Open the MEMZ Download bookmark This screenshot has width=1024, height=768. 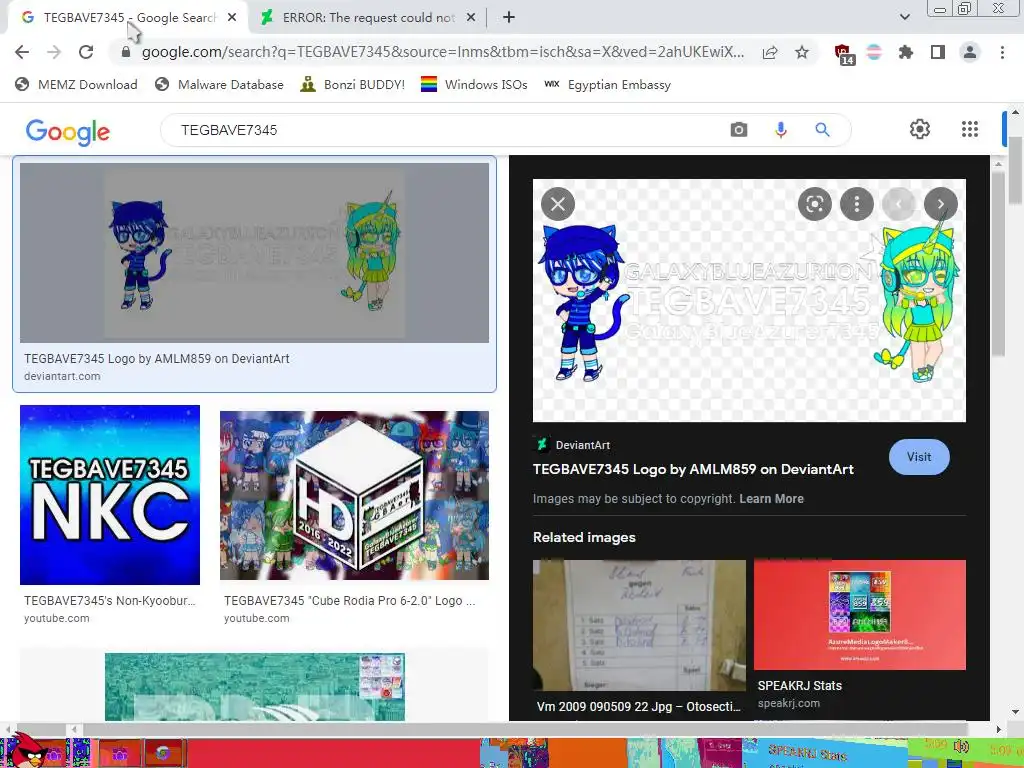76,84
